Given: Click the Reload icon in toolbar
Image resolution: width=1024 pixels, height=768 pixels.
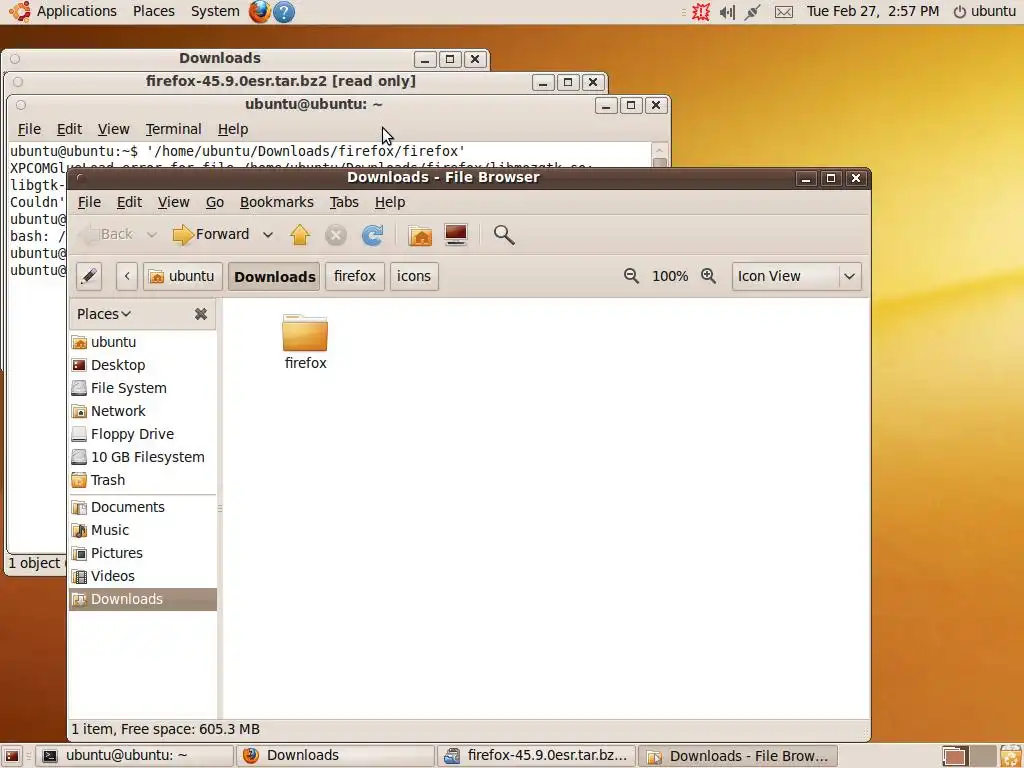Looking at the screenshot, I should (372, 234).
